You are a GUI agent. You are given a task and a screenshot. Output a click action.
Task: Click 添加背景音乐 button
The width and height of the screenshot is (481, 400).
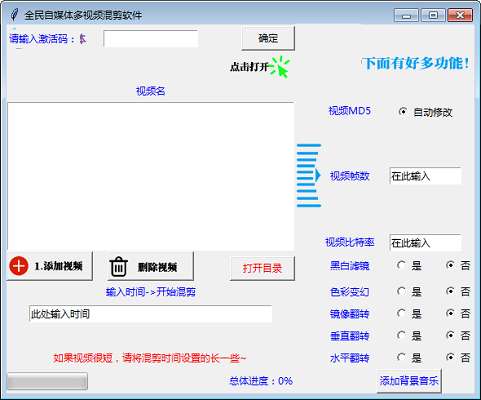[409, 381]
